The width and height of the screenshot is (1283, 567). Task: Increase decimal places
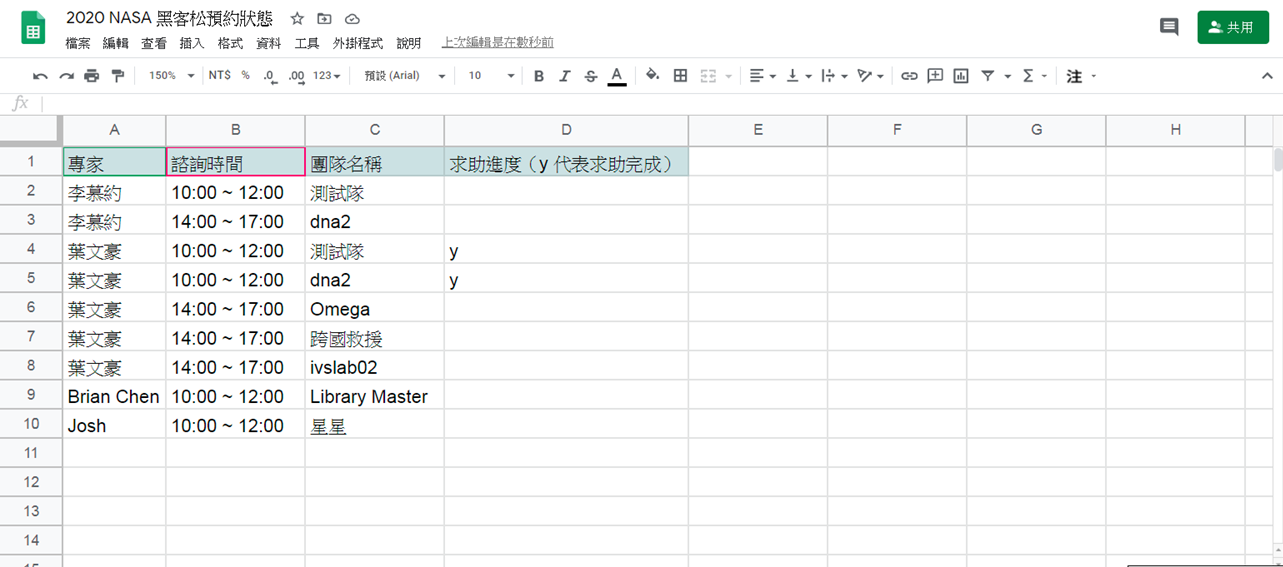[296, 76]
